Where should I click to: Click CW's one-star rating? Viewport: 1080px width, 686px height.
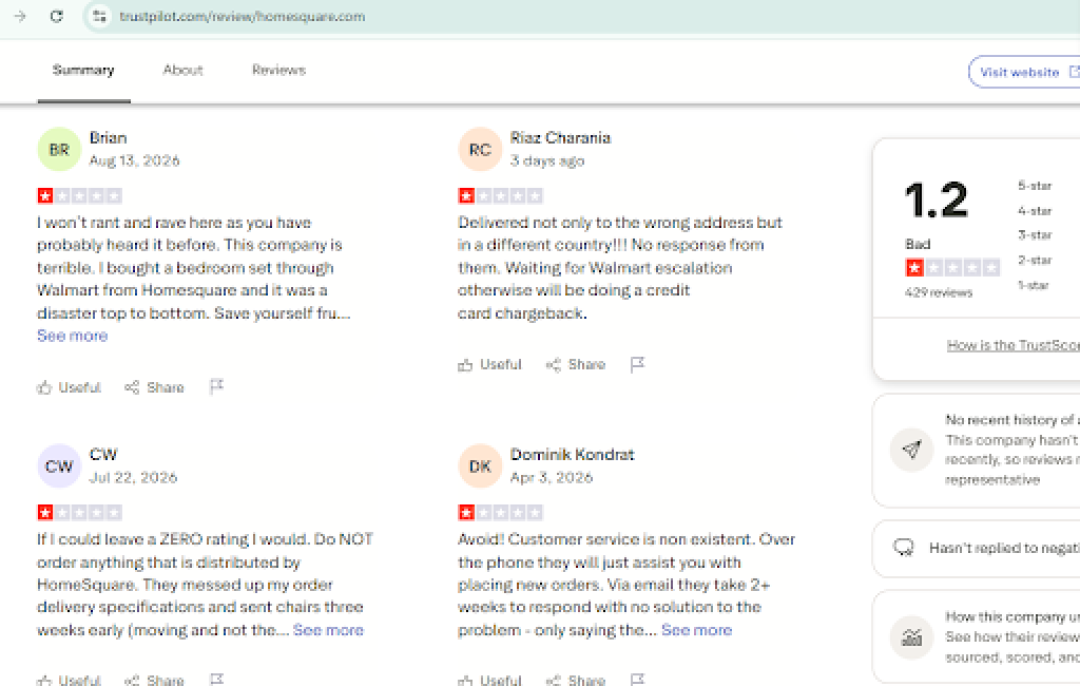(x=80, y=512)
